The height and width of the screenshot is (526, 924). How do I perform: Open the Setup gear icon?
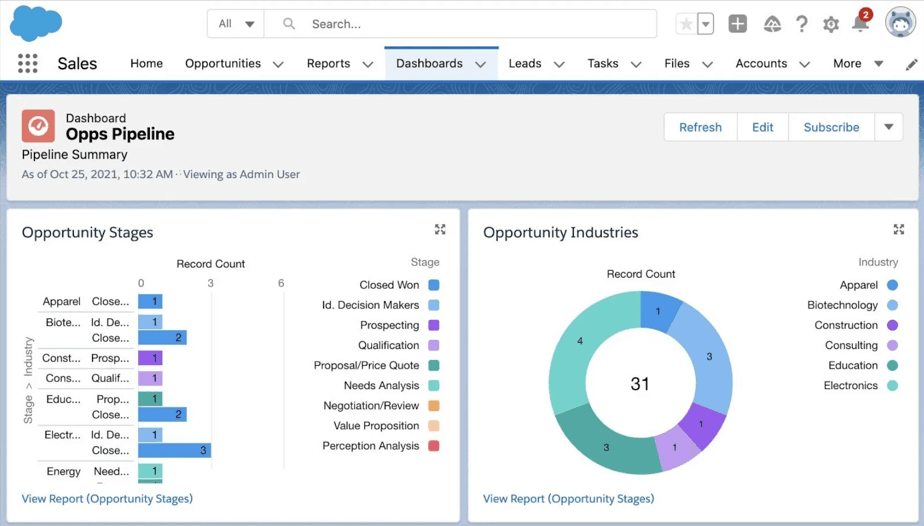831,24
